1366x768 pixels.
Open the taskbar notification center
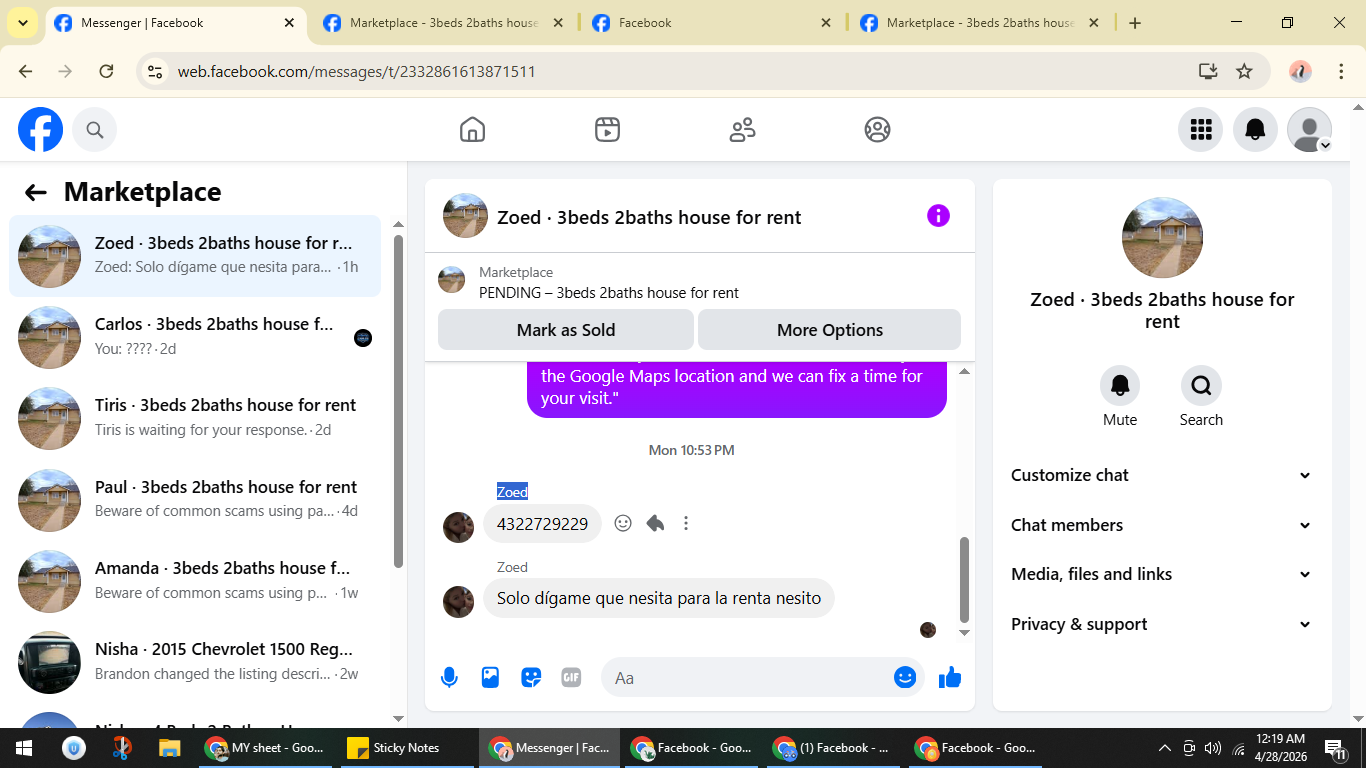coord(1335,748)
